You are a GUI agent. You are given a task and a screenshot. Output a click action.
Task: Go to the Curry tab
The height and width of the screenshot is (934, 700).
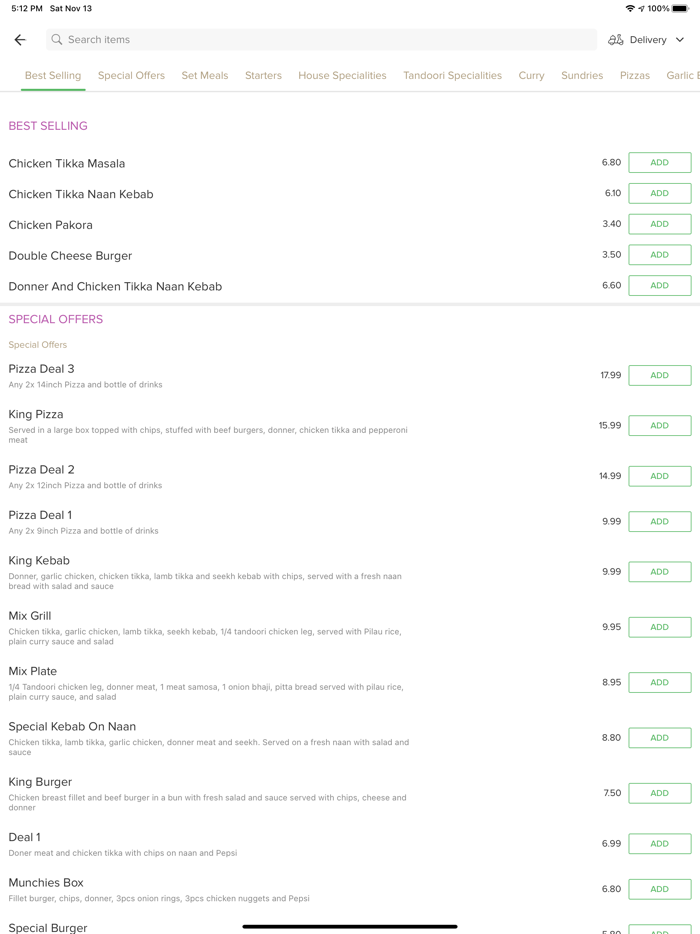tap(531, 76)
